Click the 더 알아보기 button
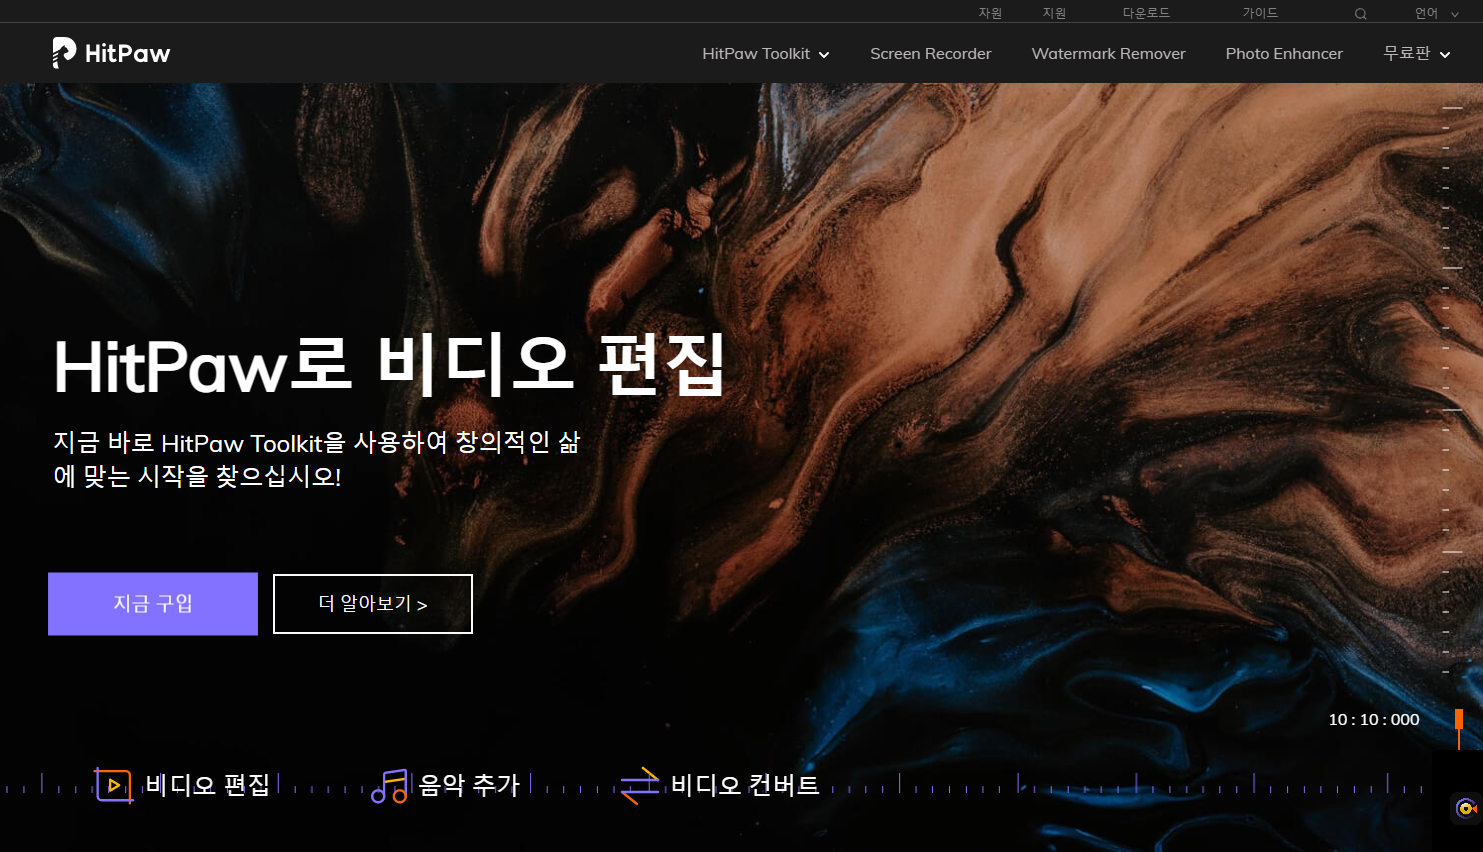 (x=373, y=604)
